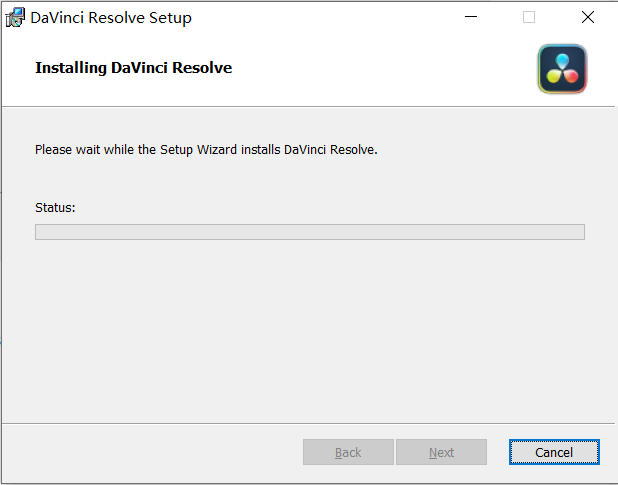Click the "DaVinci Resolve Setup" title text
Screen dimensions: 618x485
pyautogui.click(x=110, y=18)
